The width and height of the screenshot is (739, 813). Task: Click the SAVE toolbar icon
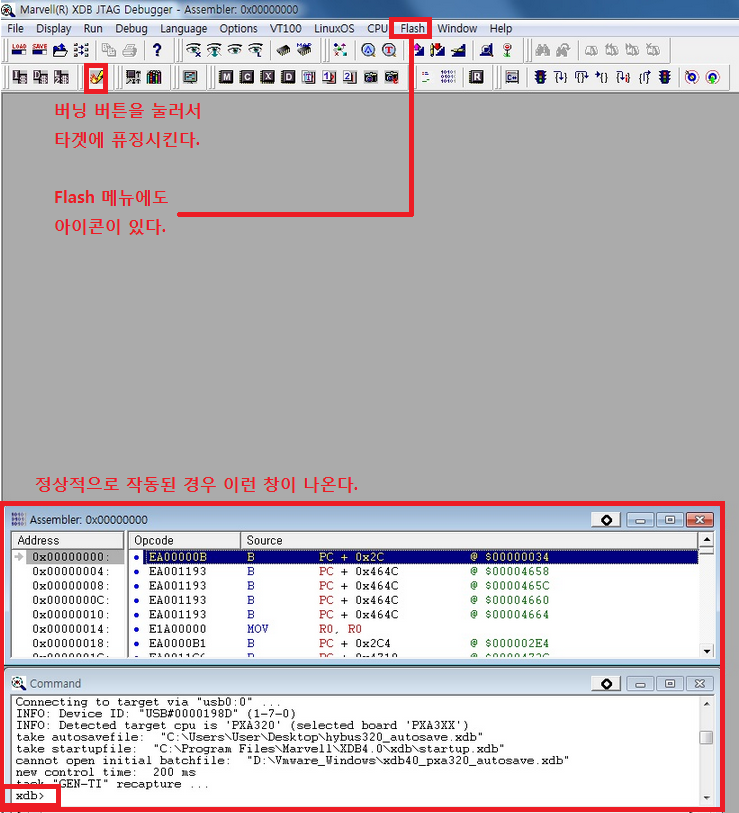point(39,50)
